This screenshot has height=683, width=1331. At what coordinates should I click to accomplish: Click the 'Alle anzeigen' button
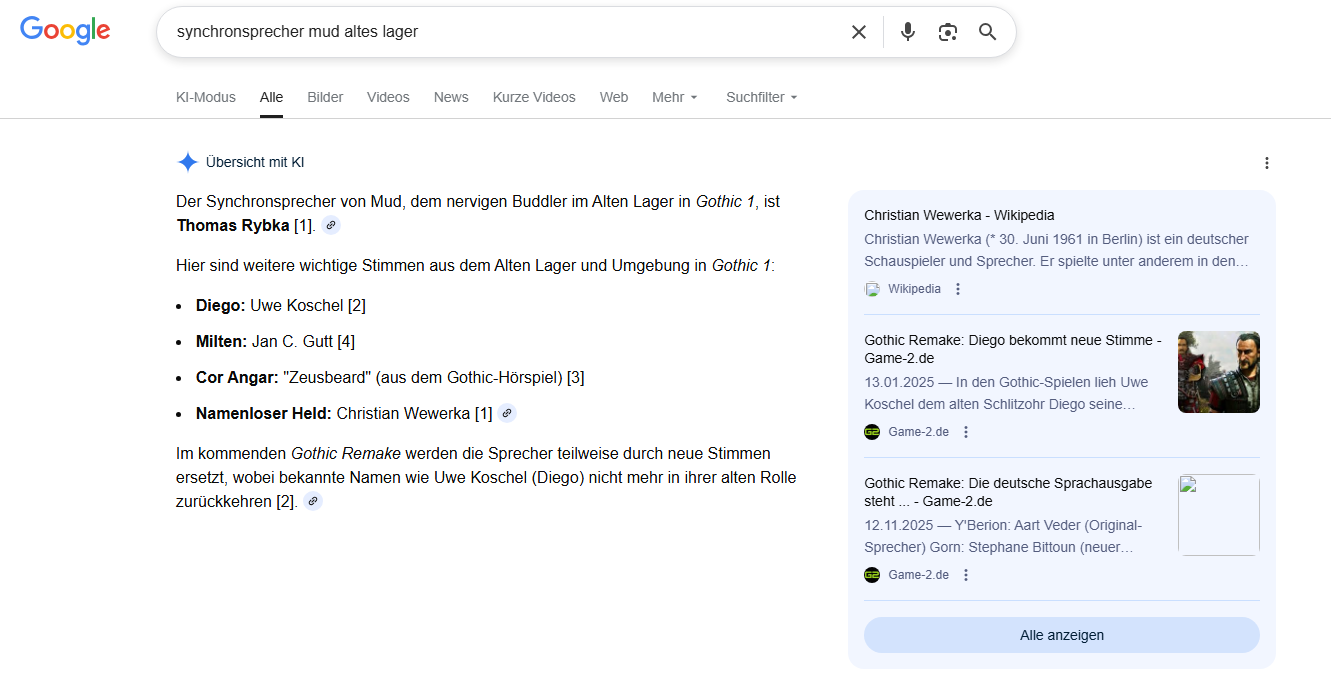tap(1062, 635)
